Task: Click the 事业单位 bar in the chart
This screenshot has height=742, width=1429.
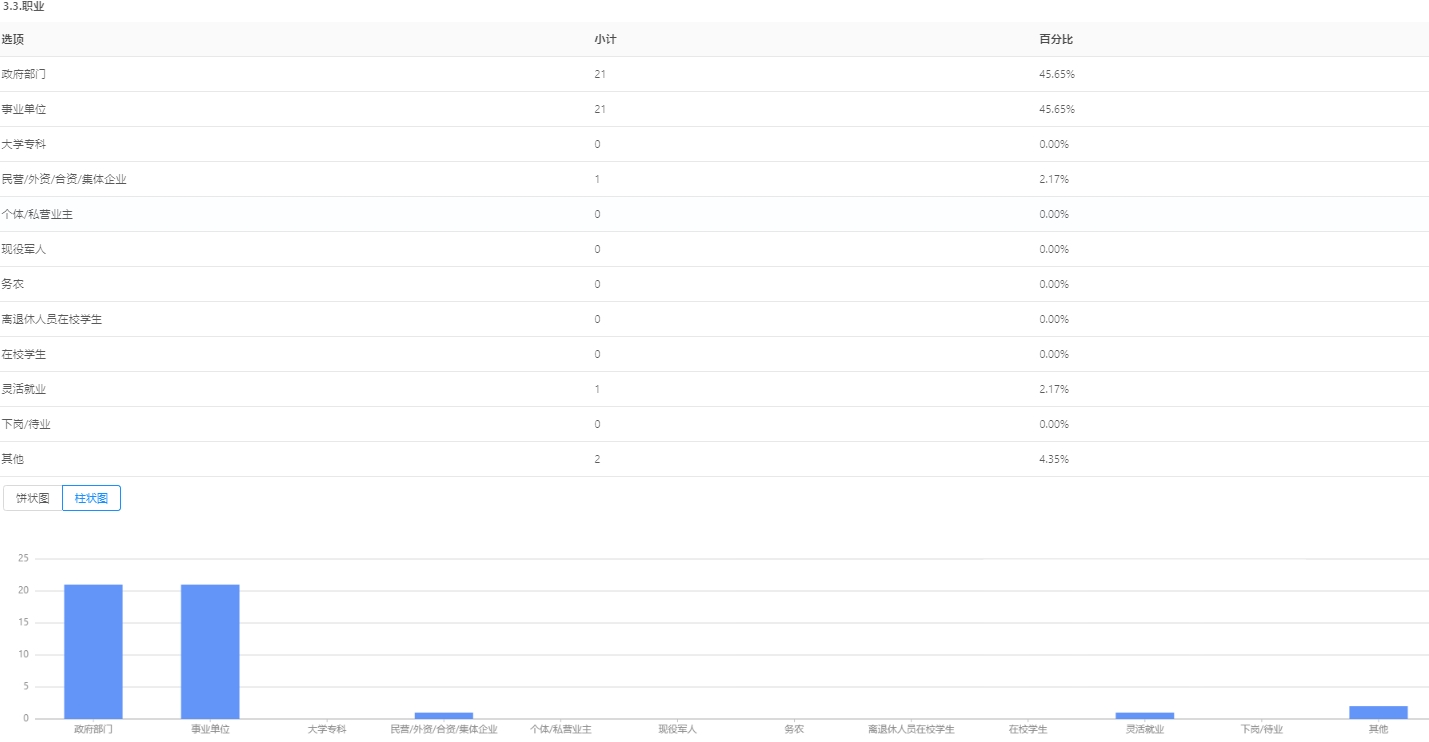Action: coord(210,651)
